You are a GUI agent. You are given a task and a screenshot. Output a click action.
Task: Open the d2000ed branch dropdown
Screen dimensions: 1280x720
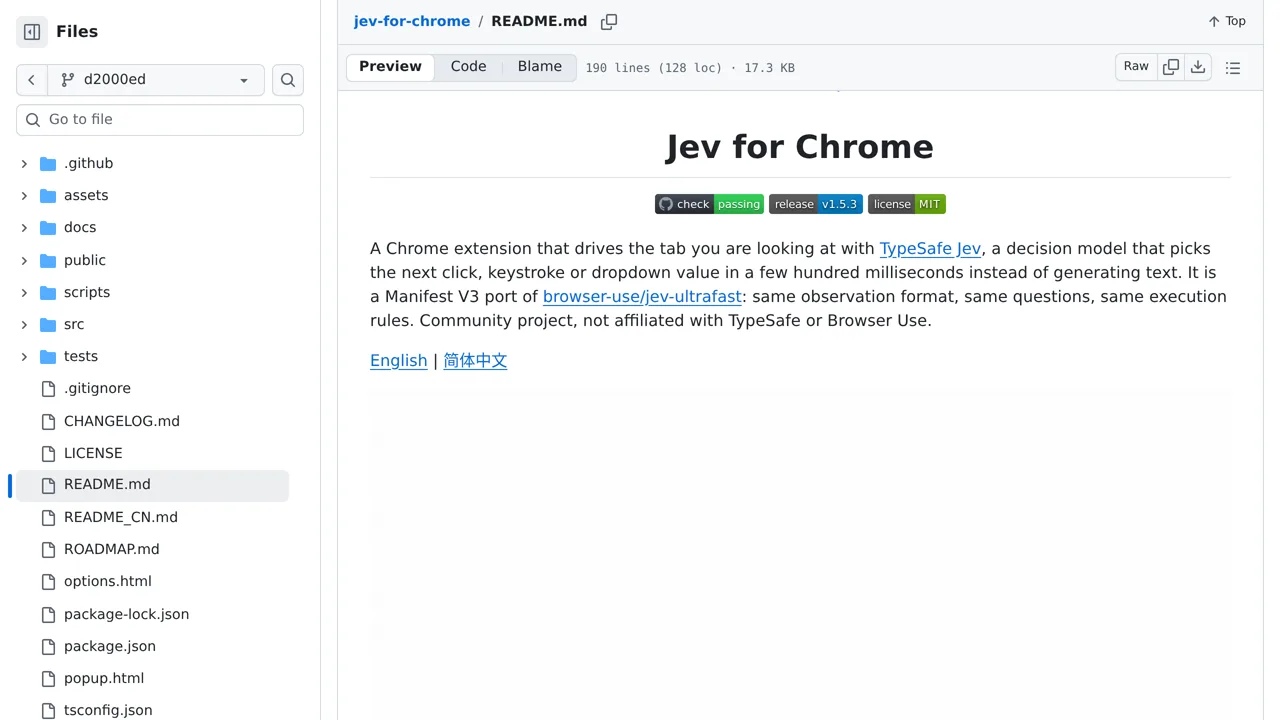pos(156,80)
